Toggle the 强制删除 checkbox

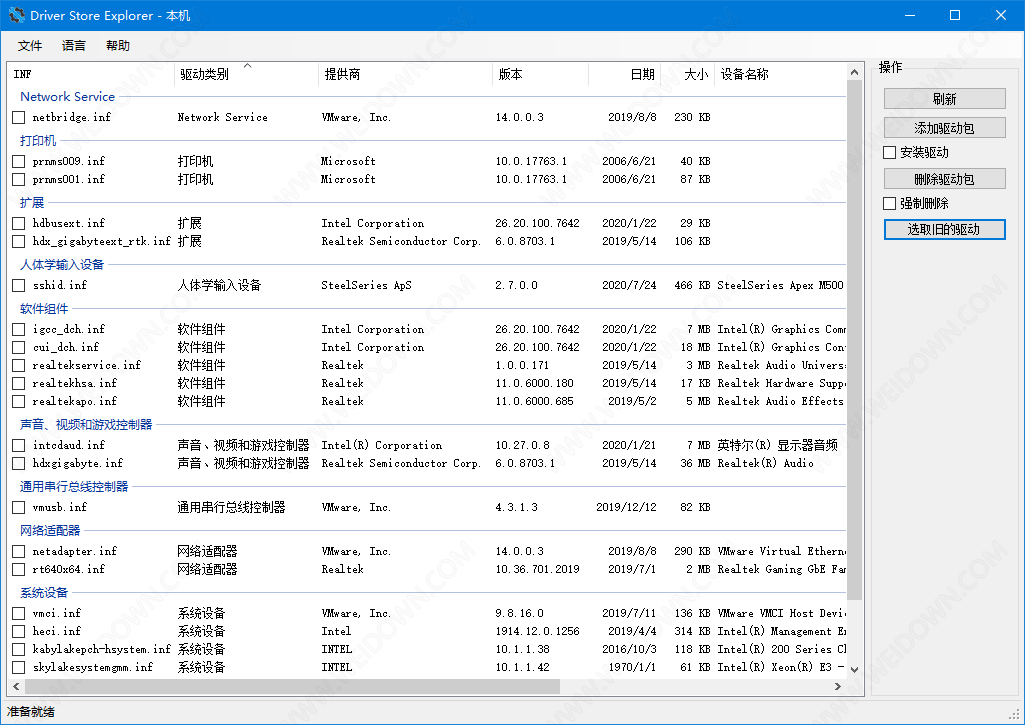pos(890,204)
